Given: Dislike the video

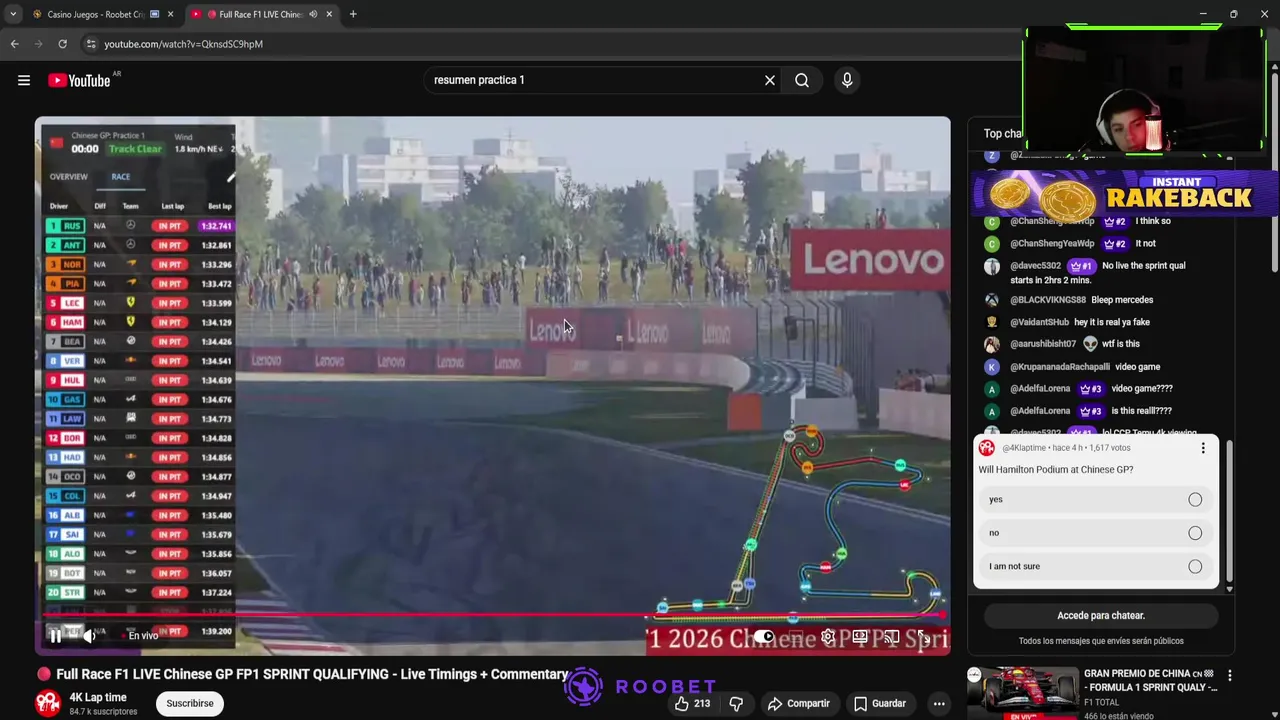Looking at the screenshot, I should [736, 704].
